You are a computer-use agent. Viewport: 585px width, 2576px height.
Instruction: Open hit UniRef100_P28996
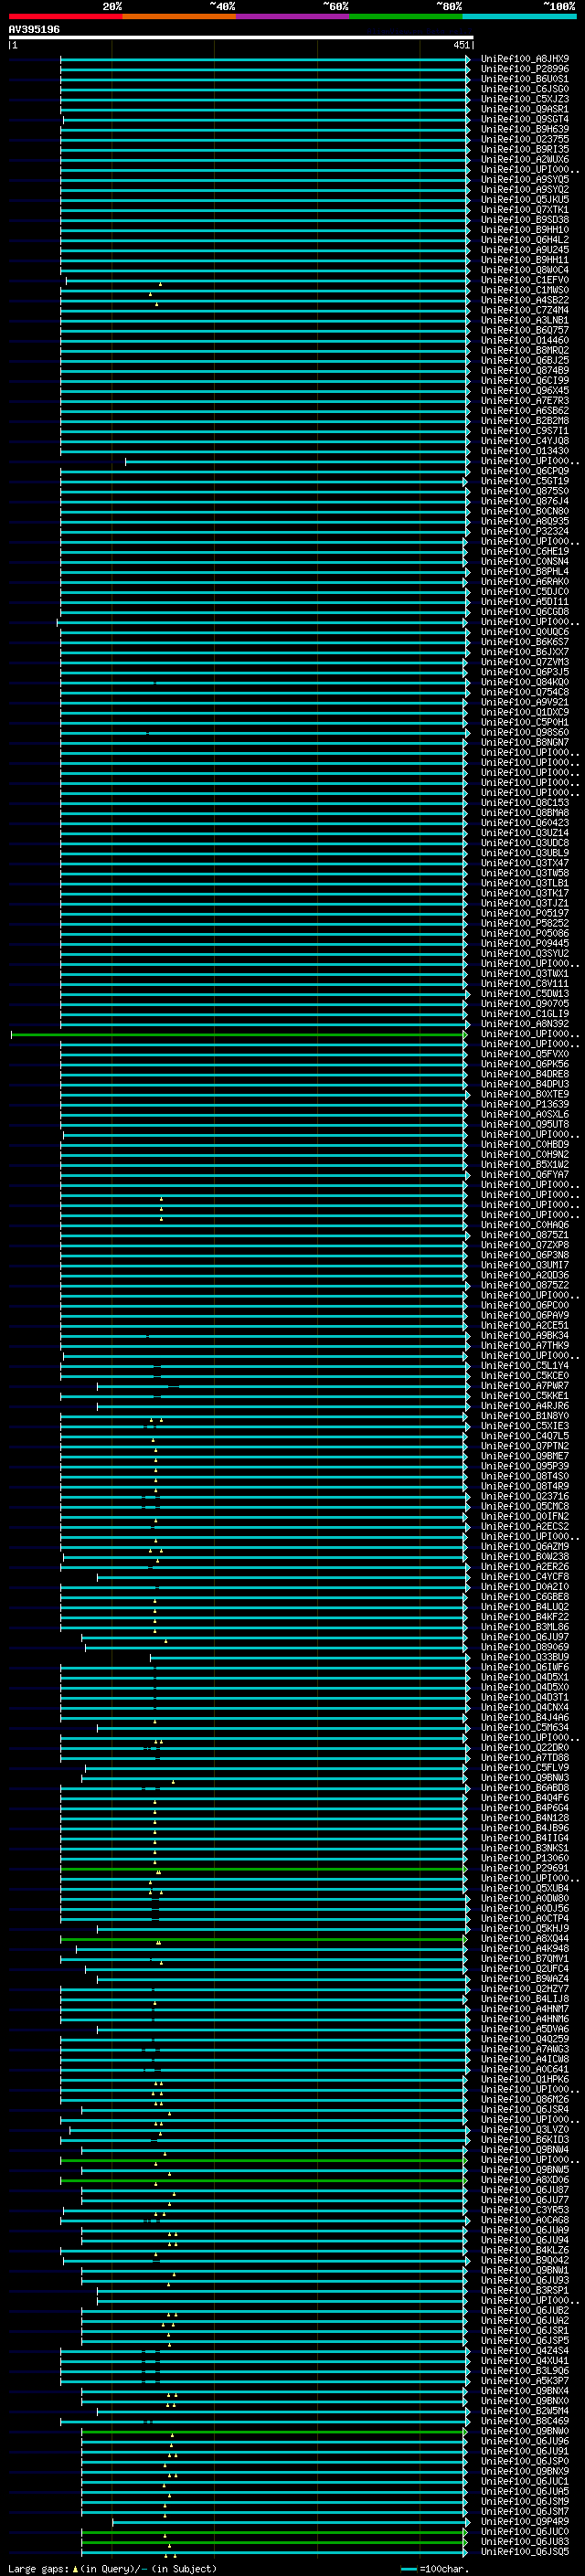[x=524, y=69]
